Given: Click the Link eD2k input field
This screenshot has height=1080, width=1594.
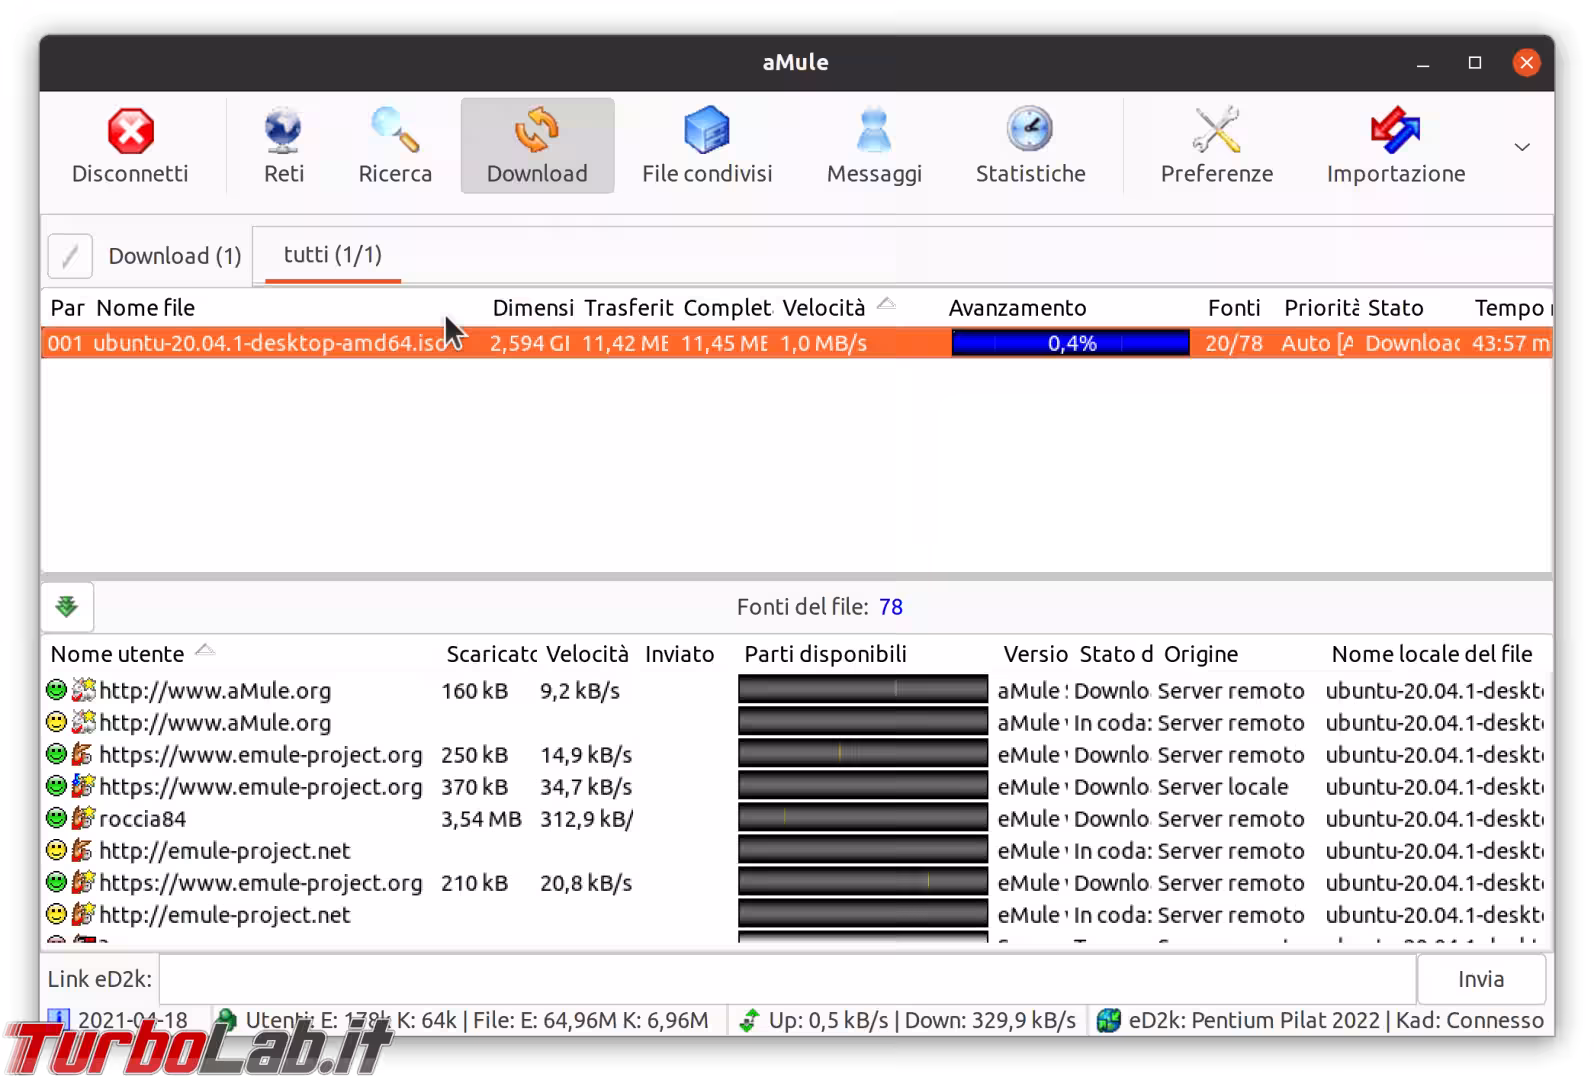Looking at the screenshot, I should click(786, 979).
